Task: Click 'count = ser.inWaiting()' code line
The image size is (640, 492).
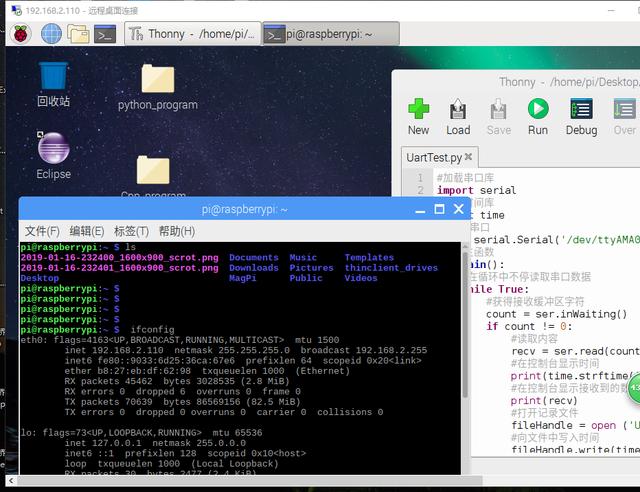Action: tap(556, 314)
